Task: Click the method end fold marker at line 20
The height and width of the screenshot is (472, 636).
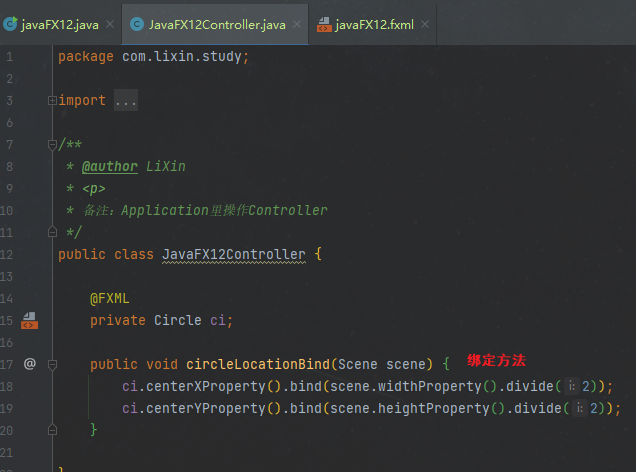Action: [52, 430]
